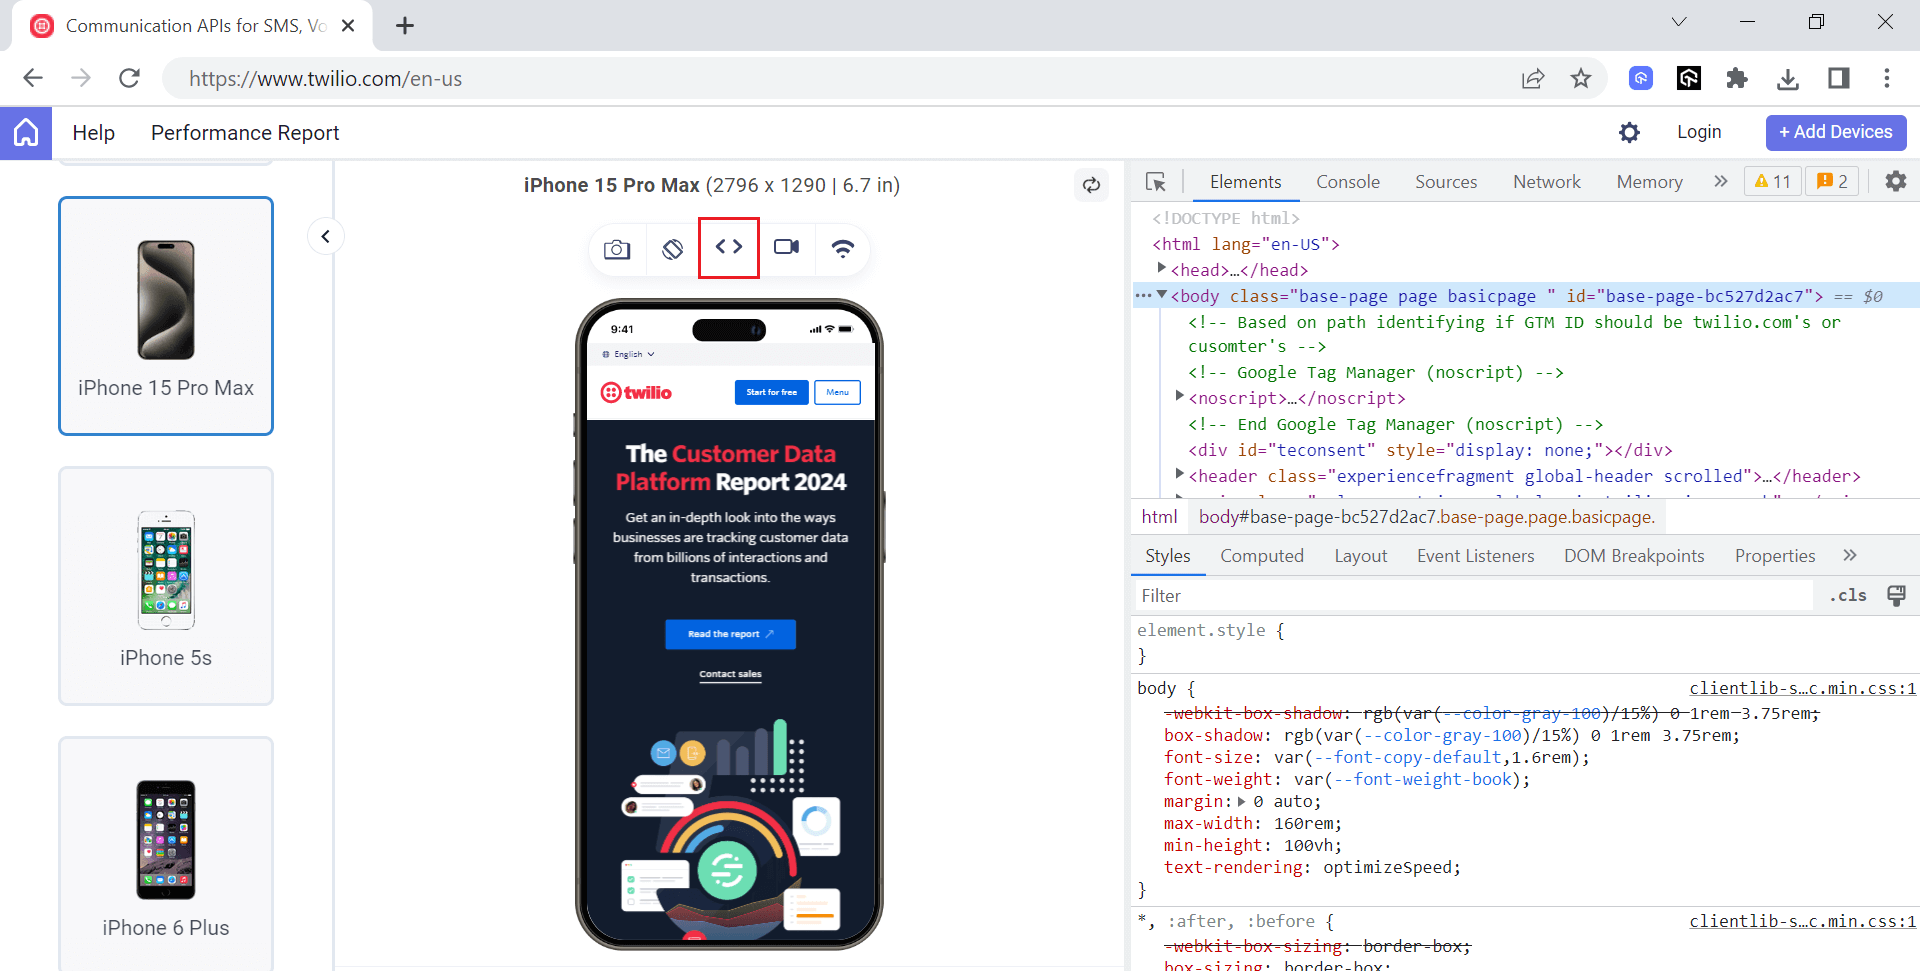
Task: Expand the head element node
Action: 1161,268
